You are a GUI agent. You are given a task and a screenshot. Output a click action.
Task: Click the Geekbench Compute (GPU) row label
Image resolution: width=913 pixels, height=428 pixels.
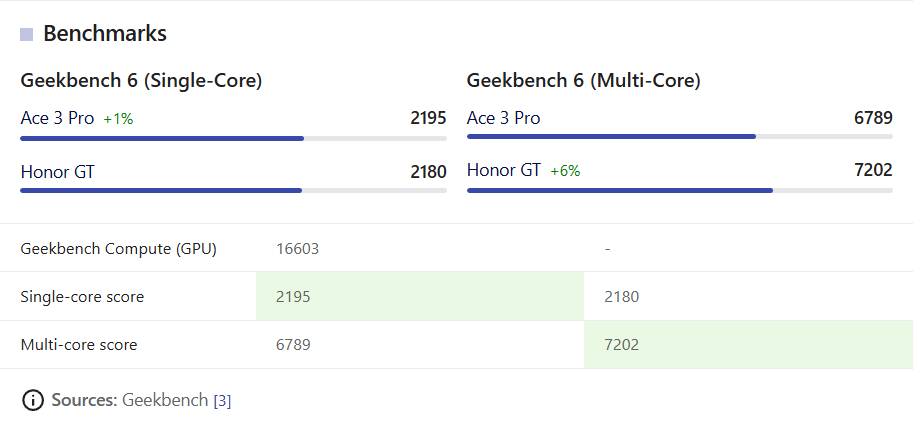tap(119, 249)
